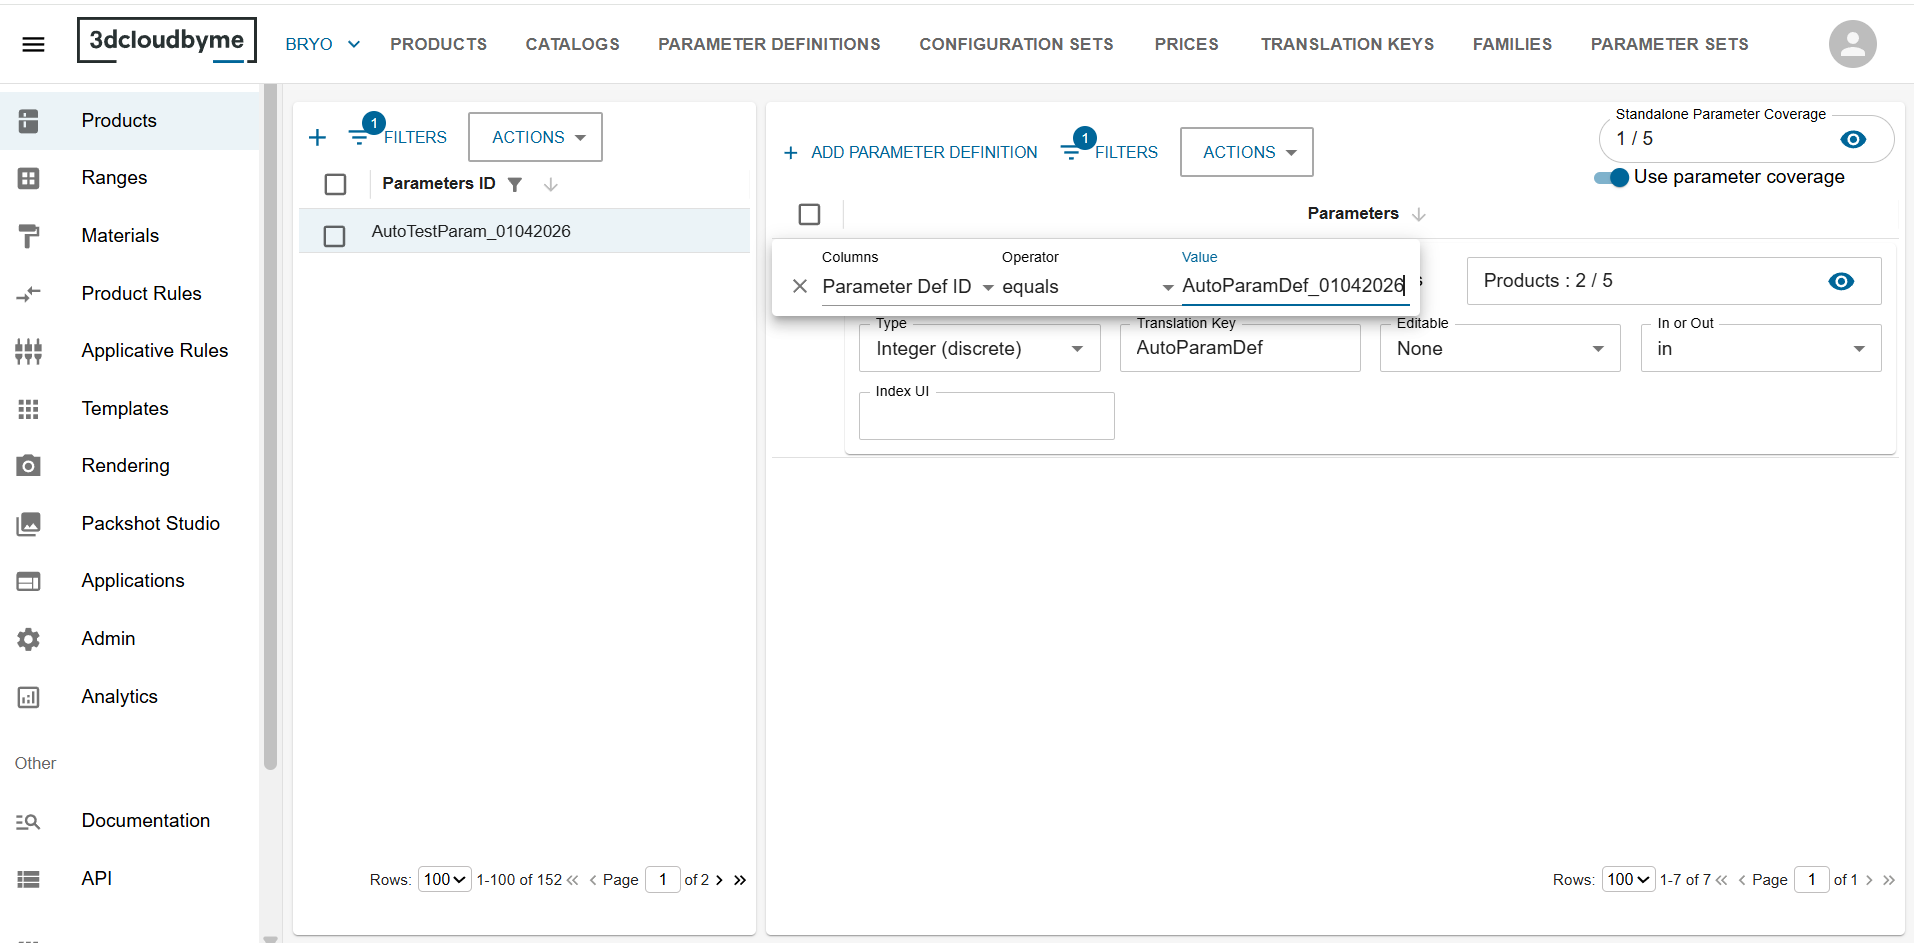Open the PARAMETER SETS tab
The height and width of the screenshot is (943, 1914).
[x=1669, y=44]
